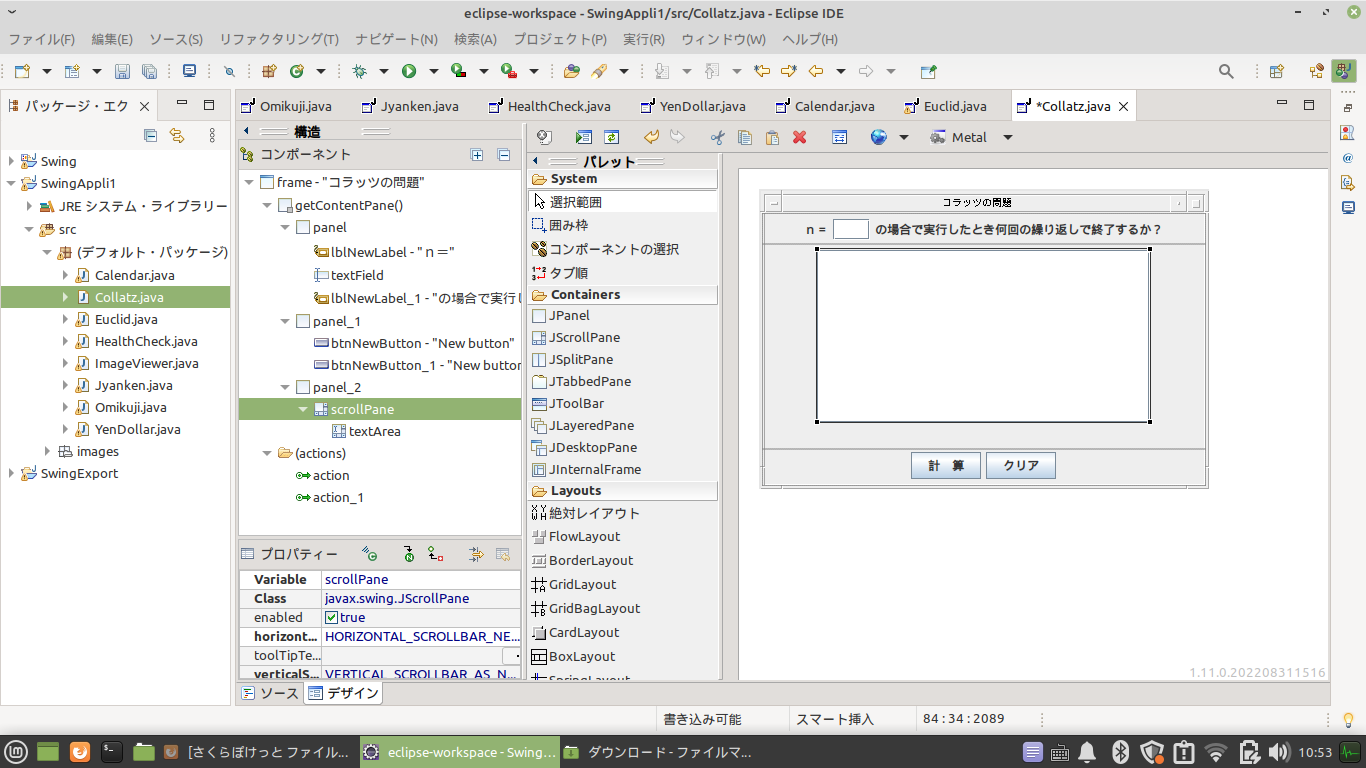Cut the selection with the scissors icon
This screenshot has height=768, width=1366.
pos(717,137)
